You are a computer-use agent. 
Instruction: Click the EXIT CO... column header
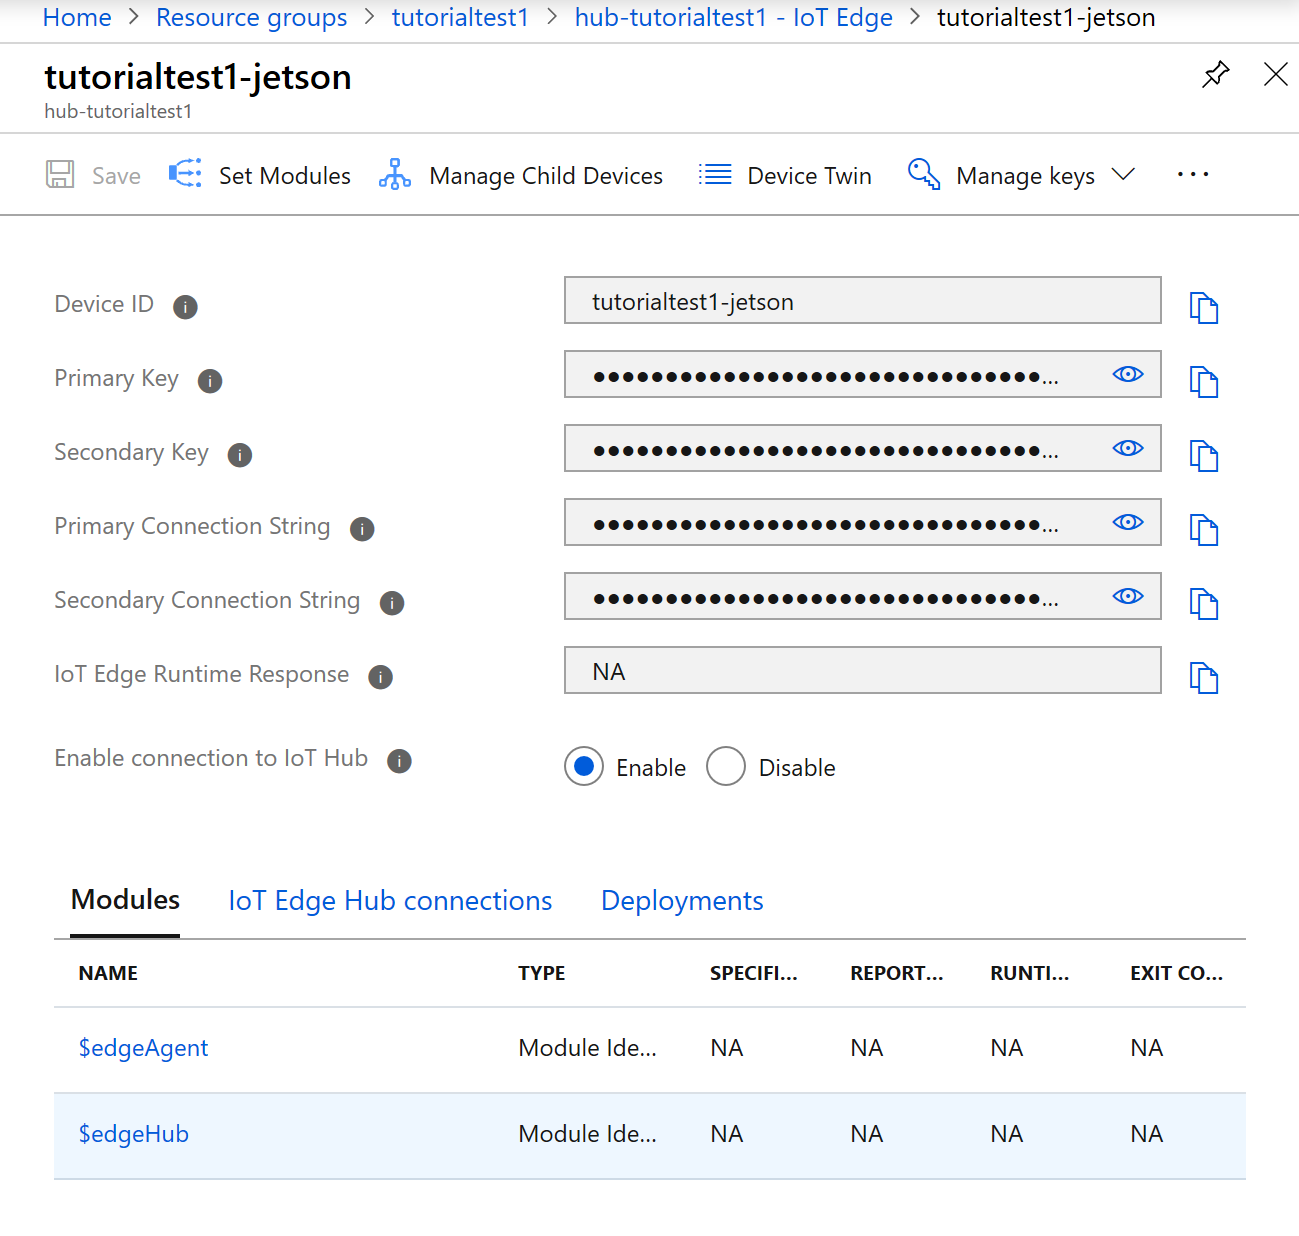pos(1177,973)
